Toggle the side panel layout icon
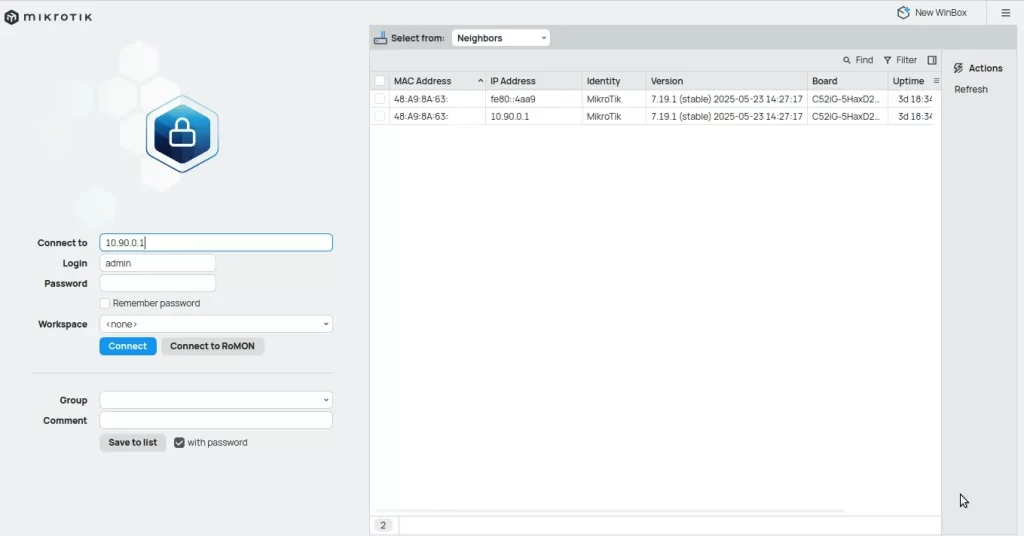 pos(932,60)
